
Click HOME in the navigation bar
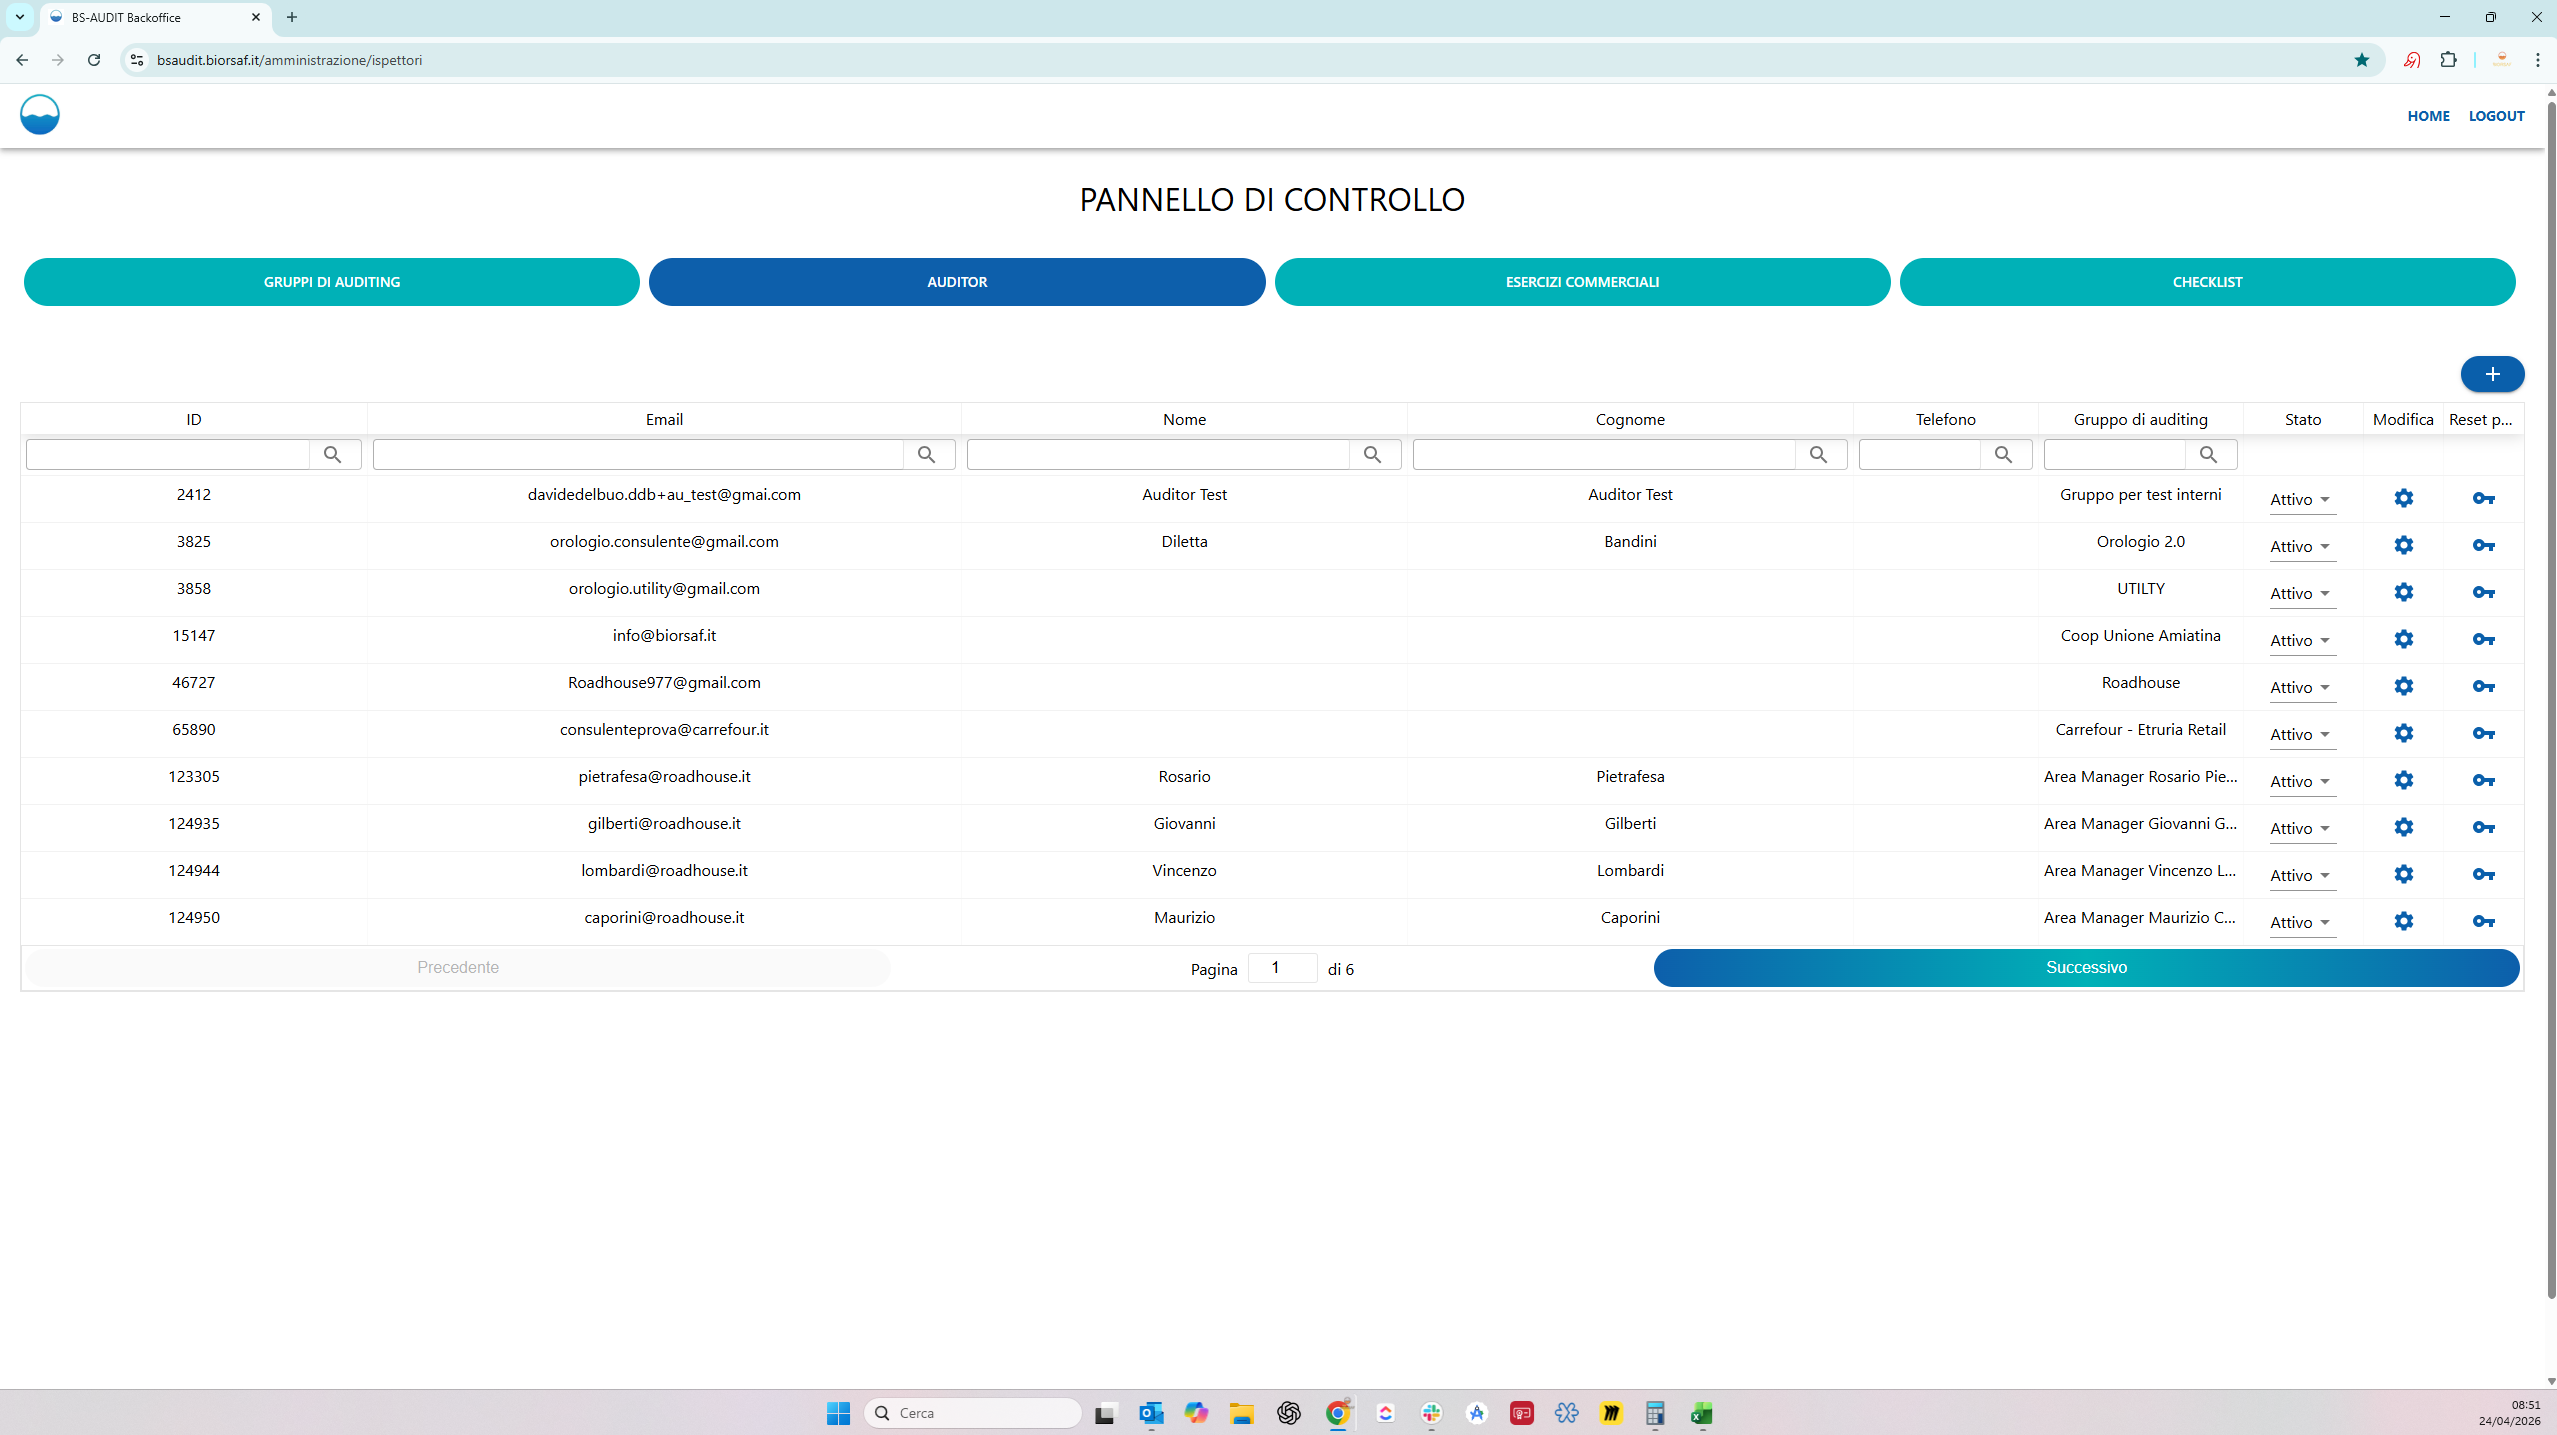(2427, 115)
